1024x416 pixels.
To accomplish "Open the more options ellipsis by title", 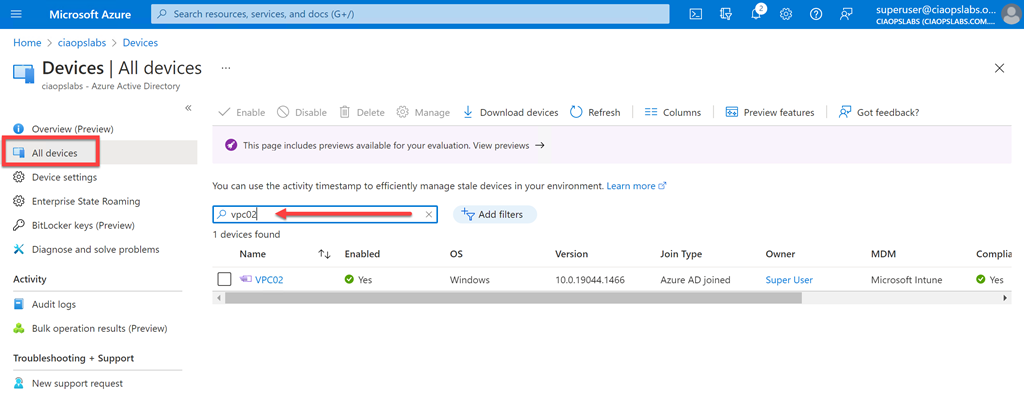I will click(x=226, y=68).
